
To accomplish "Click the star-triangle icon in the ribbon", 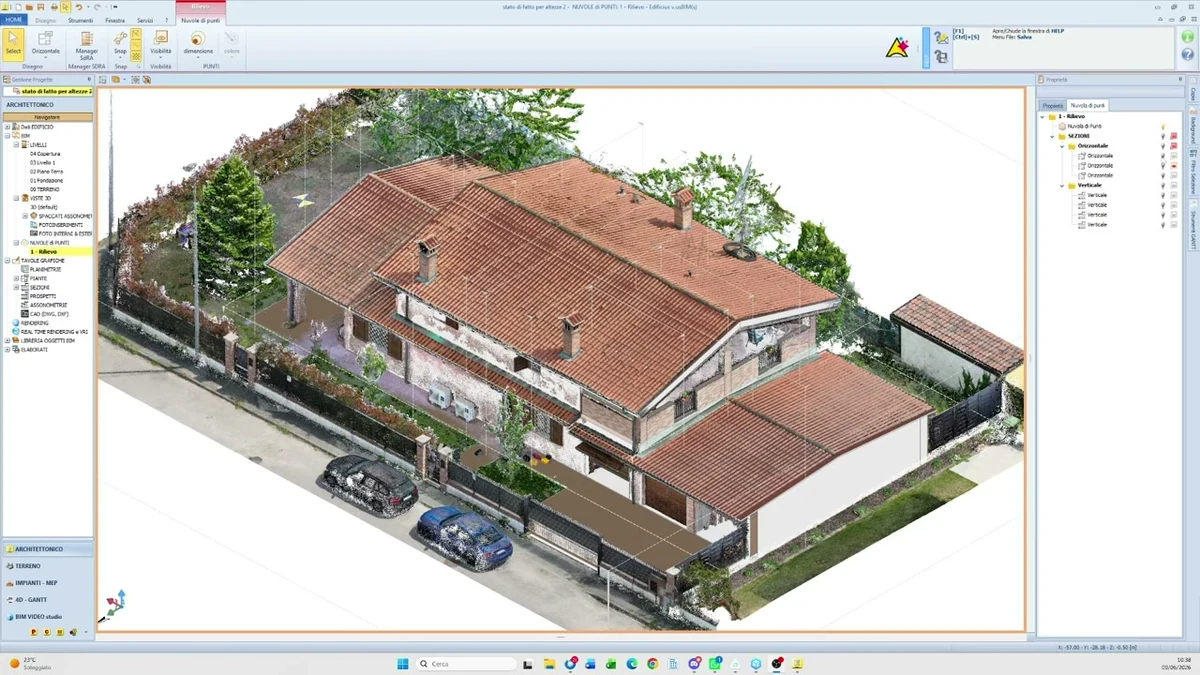I will point(897,47).
